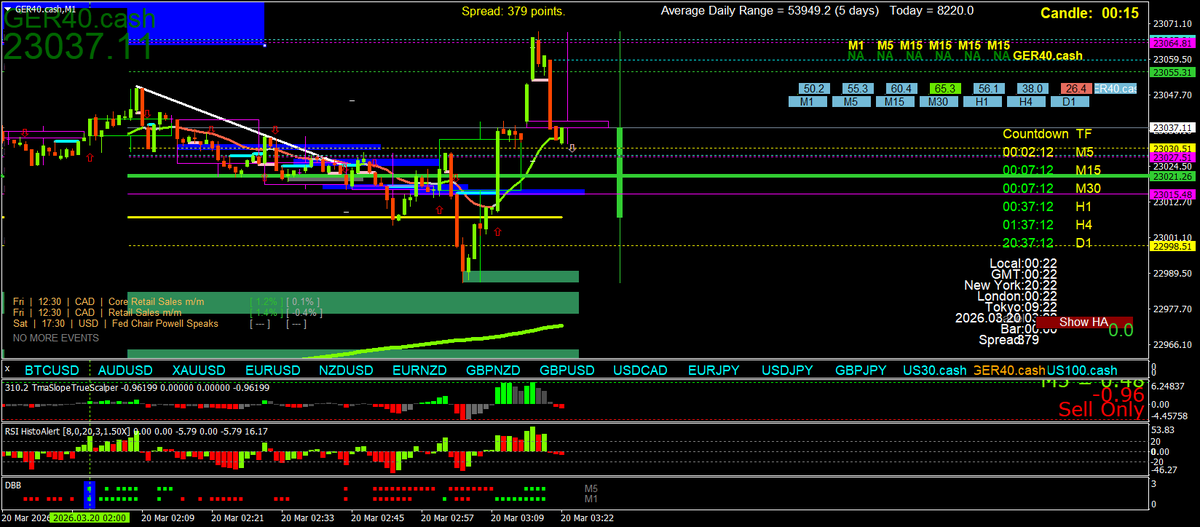Select the M15 timeframe button

point(895,102)
